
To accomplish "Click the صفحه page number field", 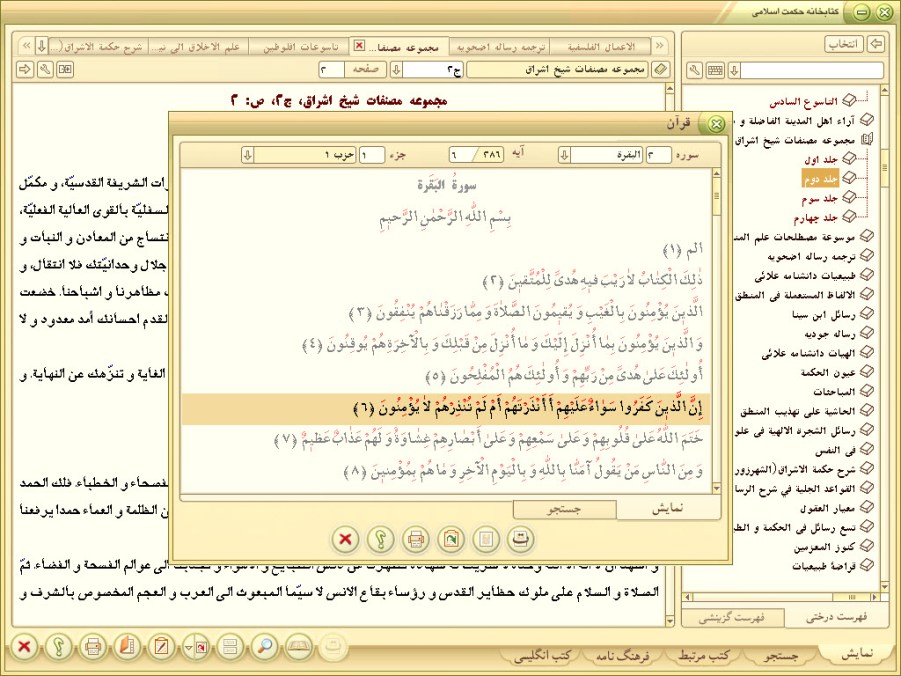I will click(x=332, y=70).
